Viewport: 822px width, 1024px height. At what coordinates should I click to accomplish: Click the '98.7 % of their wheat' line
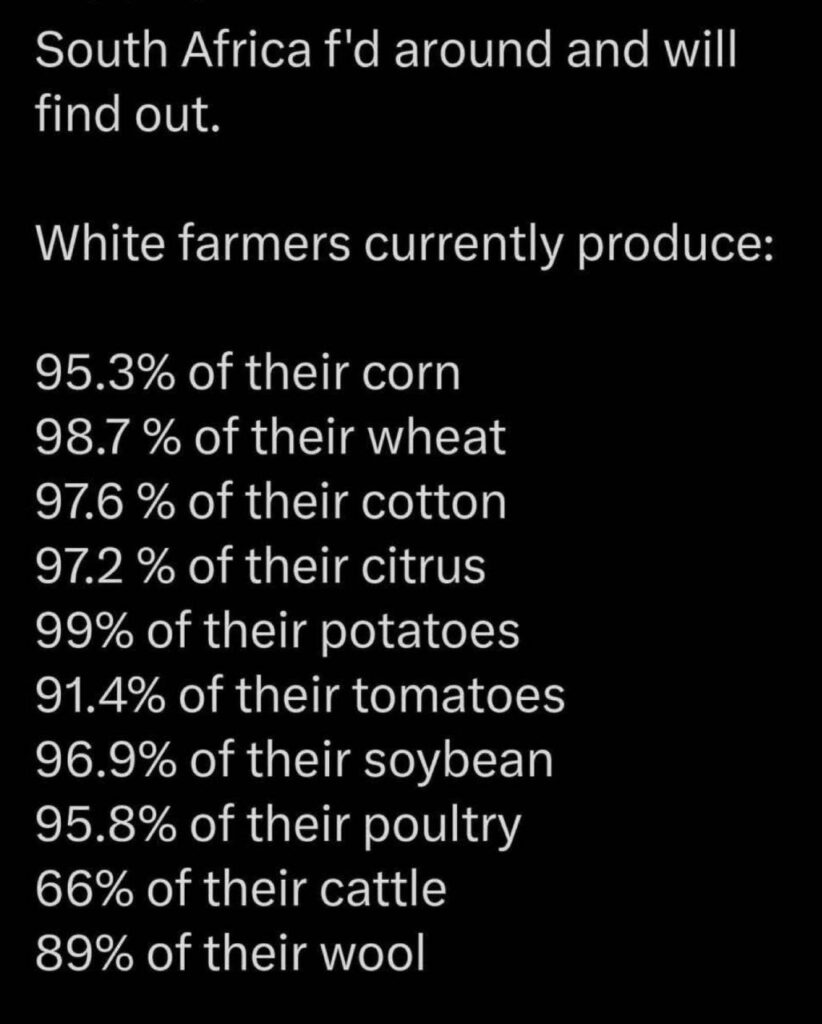(x=271, y=438)
